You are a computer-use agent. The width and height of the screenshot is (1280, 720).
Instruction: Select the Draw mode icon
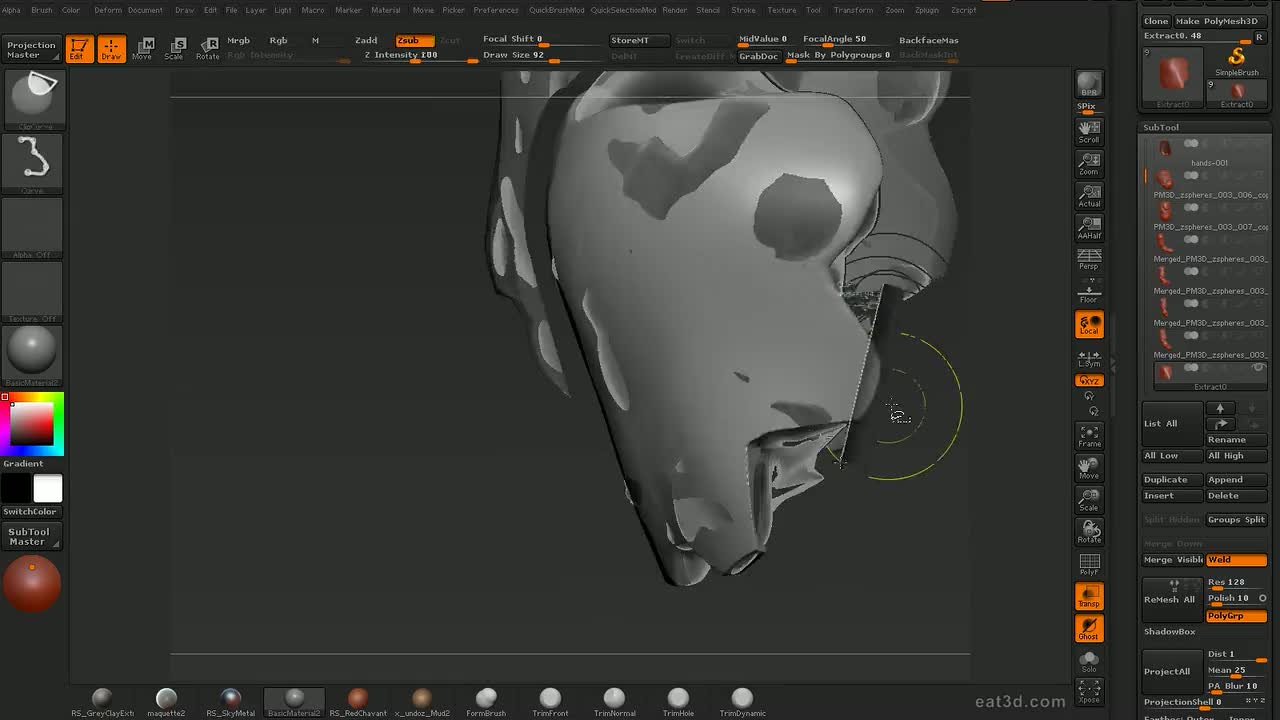[x=111, y=48]
